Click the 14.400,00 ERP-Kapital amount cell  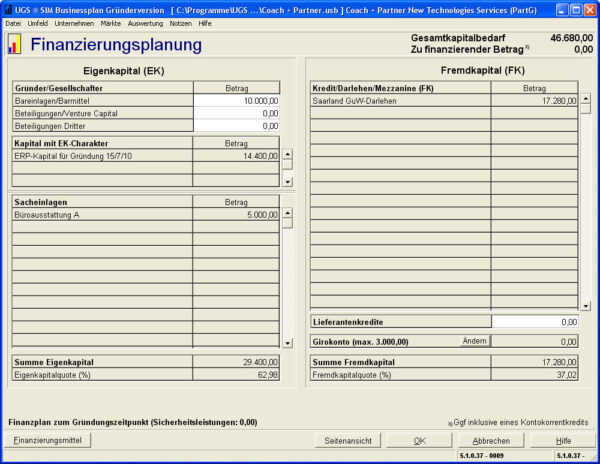click(x=236, y=156)
